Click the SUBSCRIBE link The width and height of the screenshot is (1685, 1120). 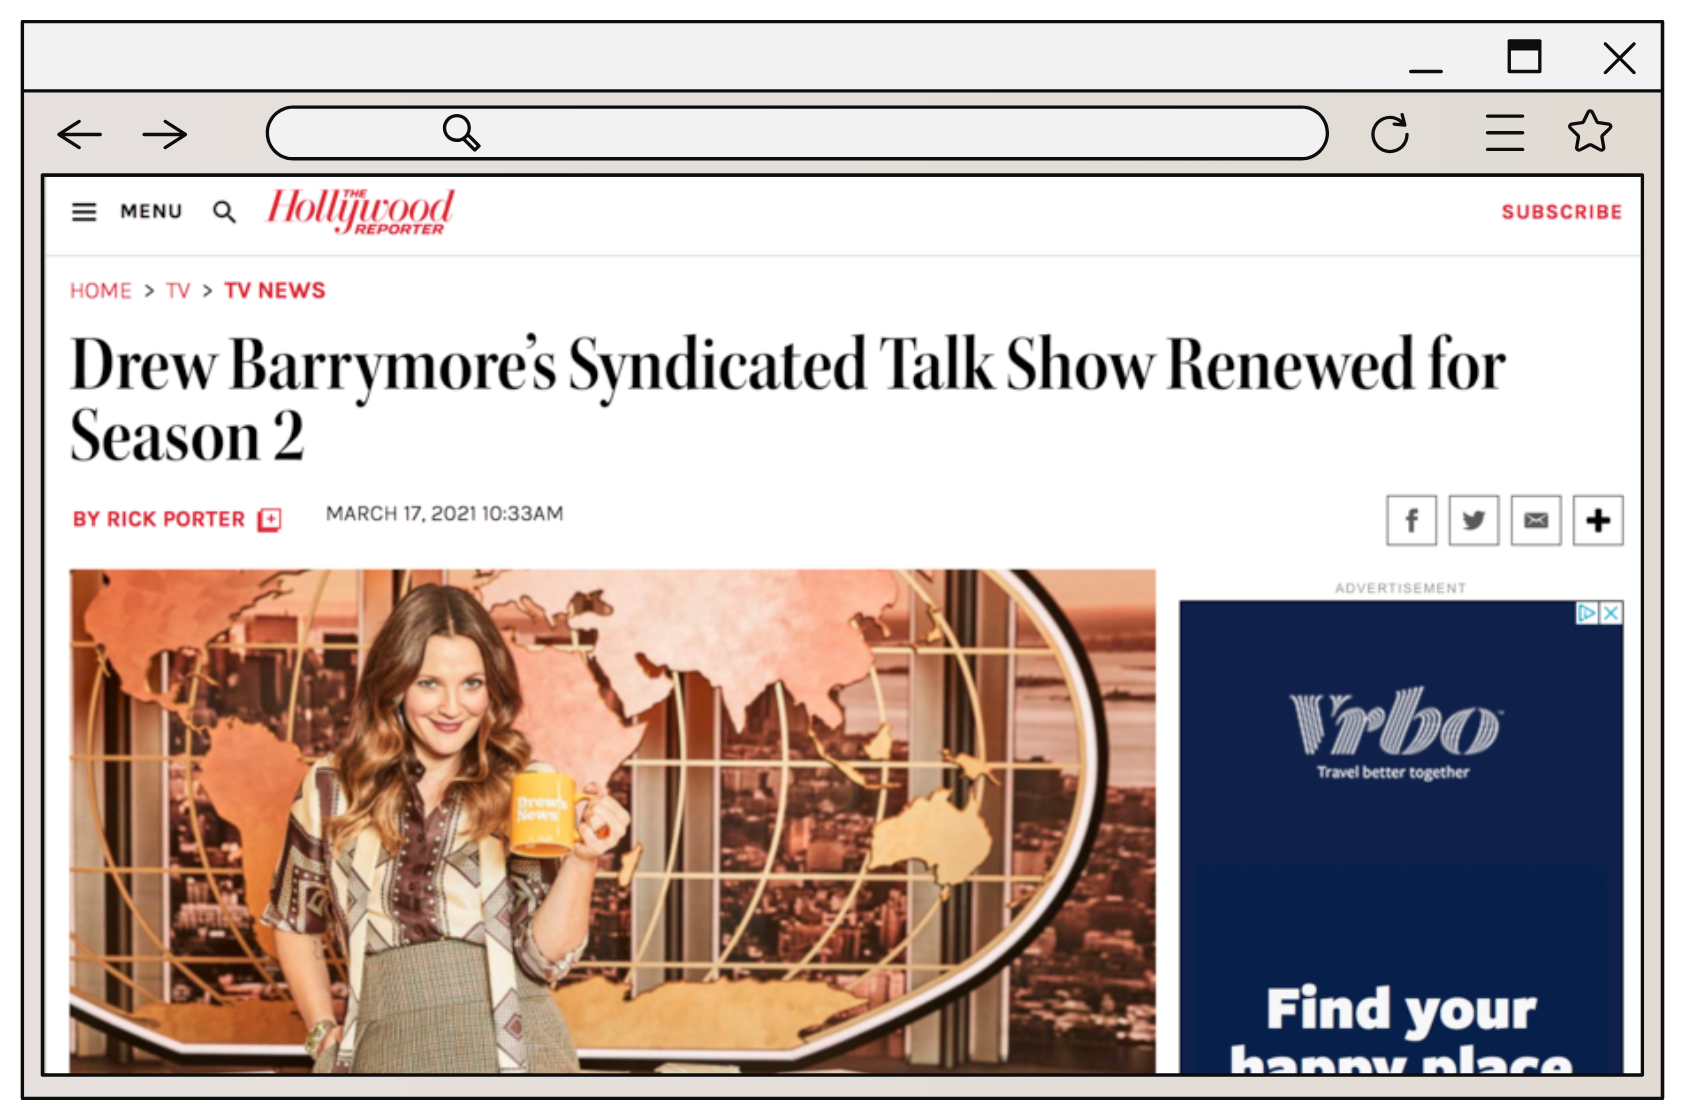click(x=1561, y=212)
